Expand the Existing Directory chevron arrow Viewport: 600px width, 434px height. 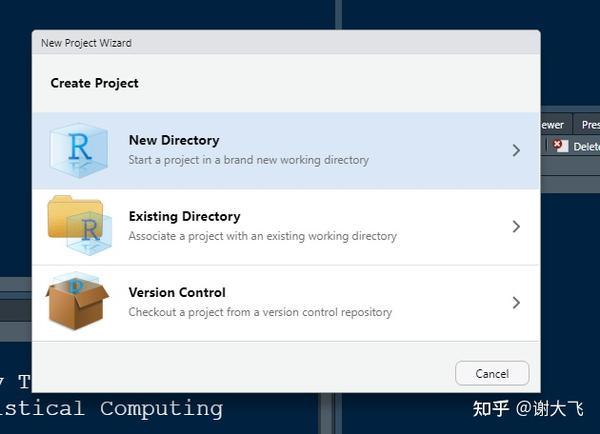[516, 226]
